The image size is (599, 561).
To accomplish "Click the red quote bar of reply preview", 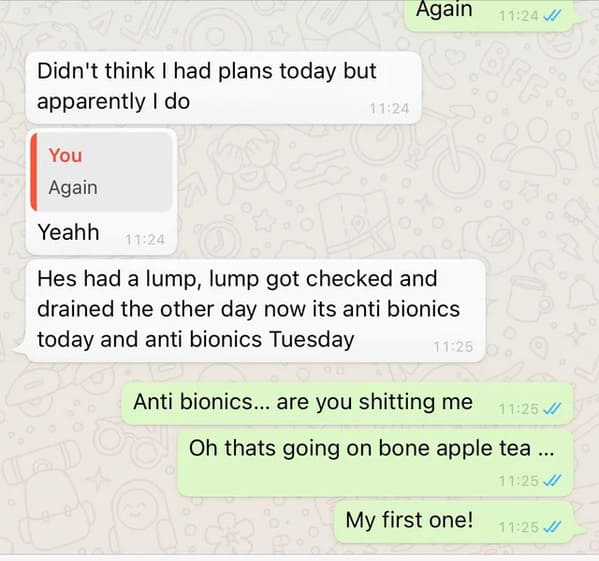I will coord(34,171).
